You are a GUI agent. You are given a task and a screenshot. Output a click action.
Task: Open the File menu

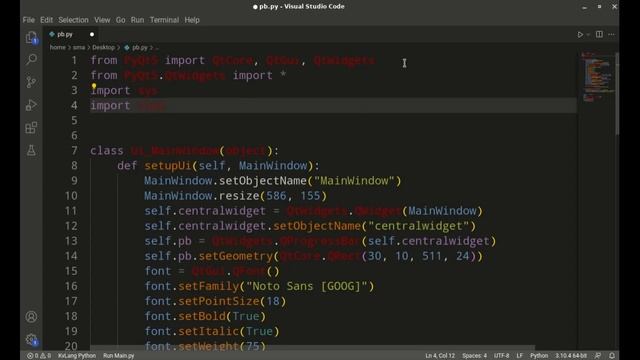click(29, 20)
